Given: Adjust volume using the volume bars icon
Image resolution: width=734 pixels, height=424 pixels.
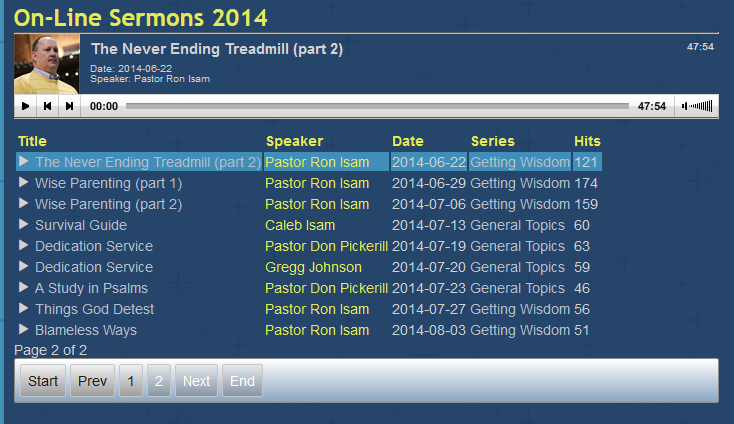Looking at the screenshot, I should pyautogui.click(x=697, y=106).
